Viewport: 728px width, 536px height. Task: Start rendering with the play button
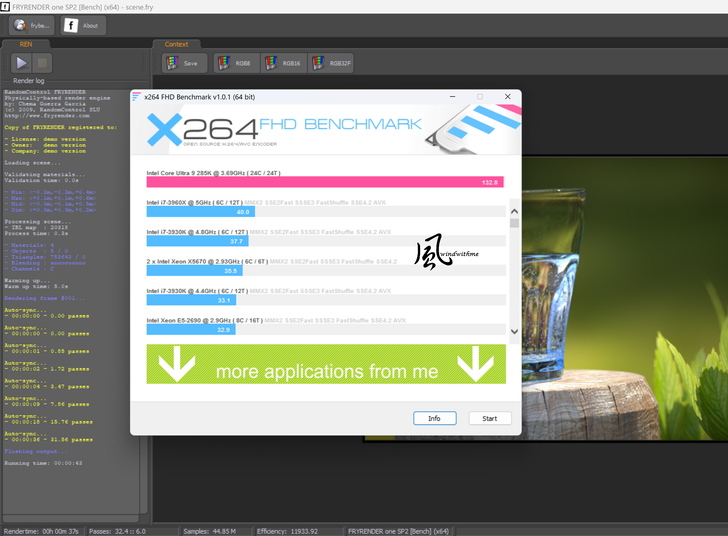click(x=20, y=63)
